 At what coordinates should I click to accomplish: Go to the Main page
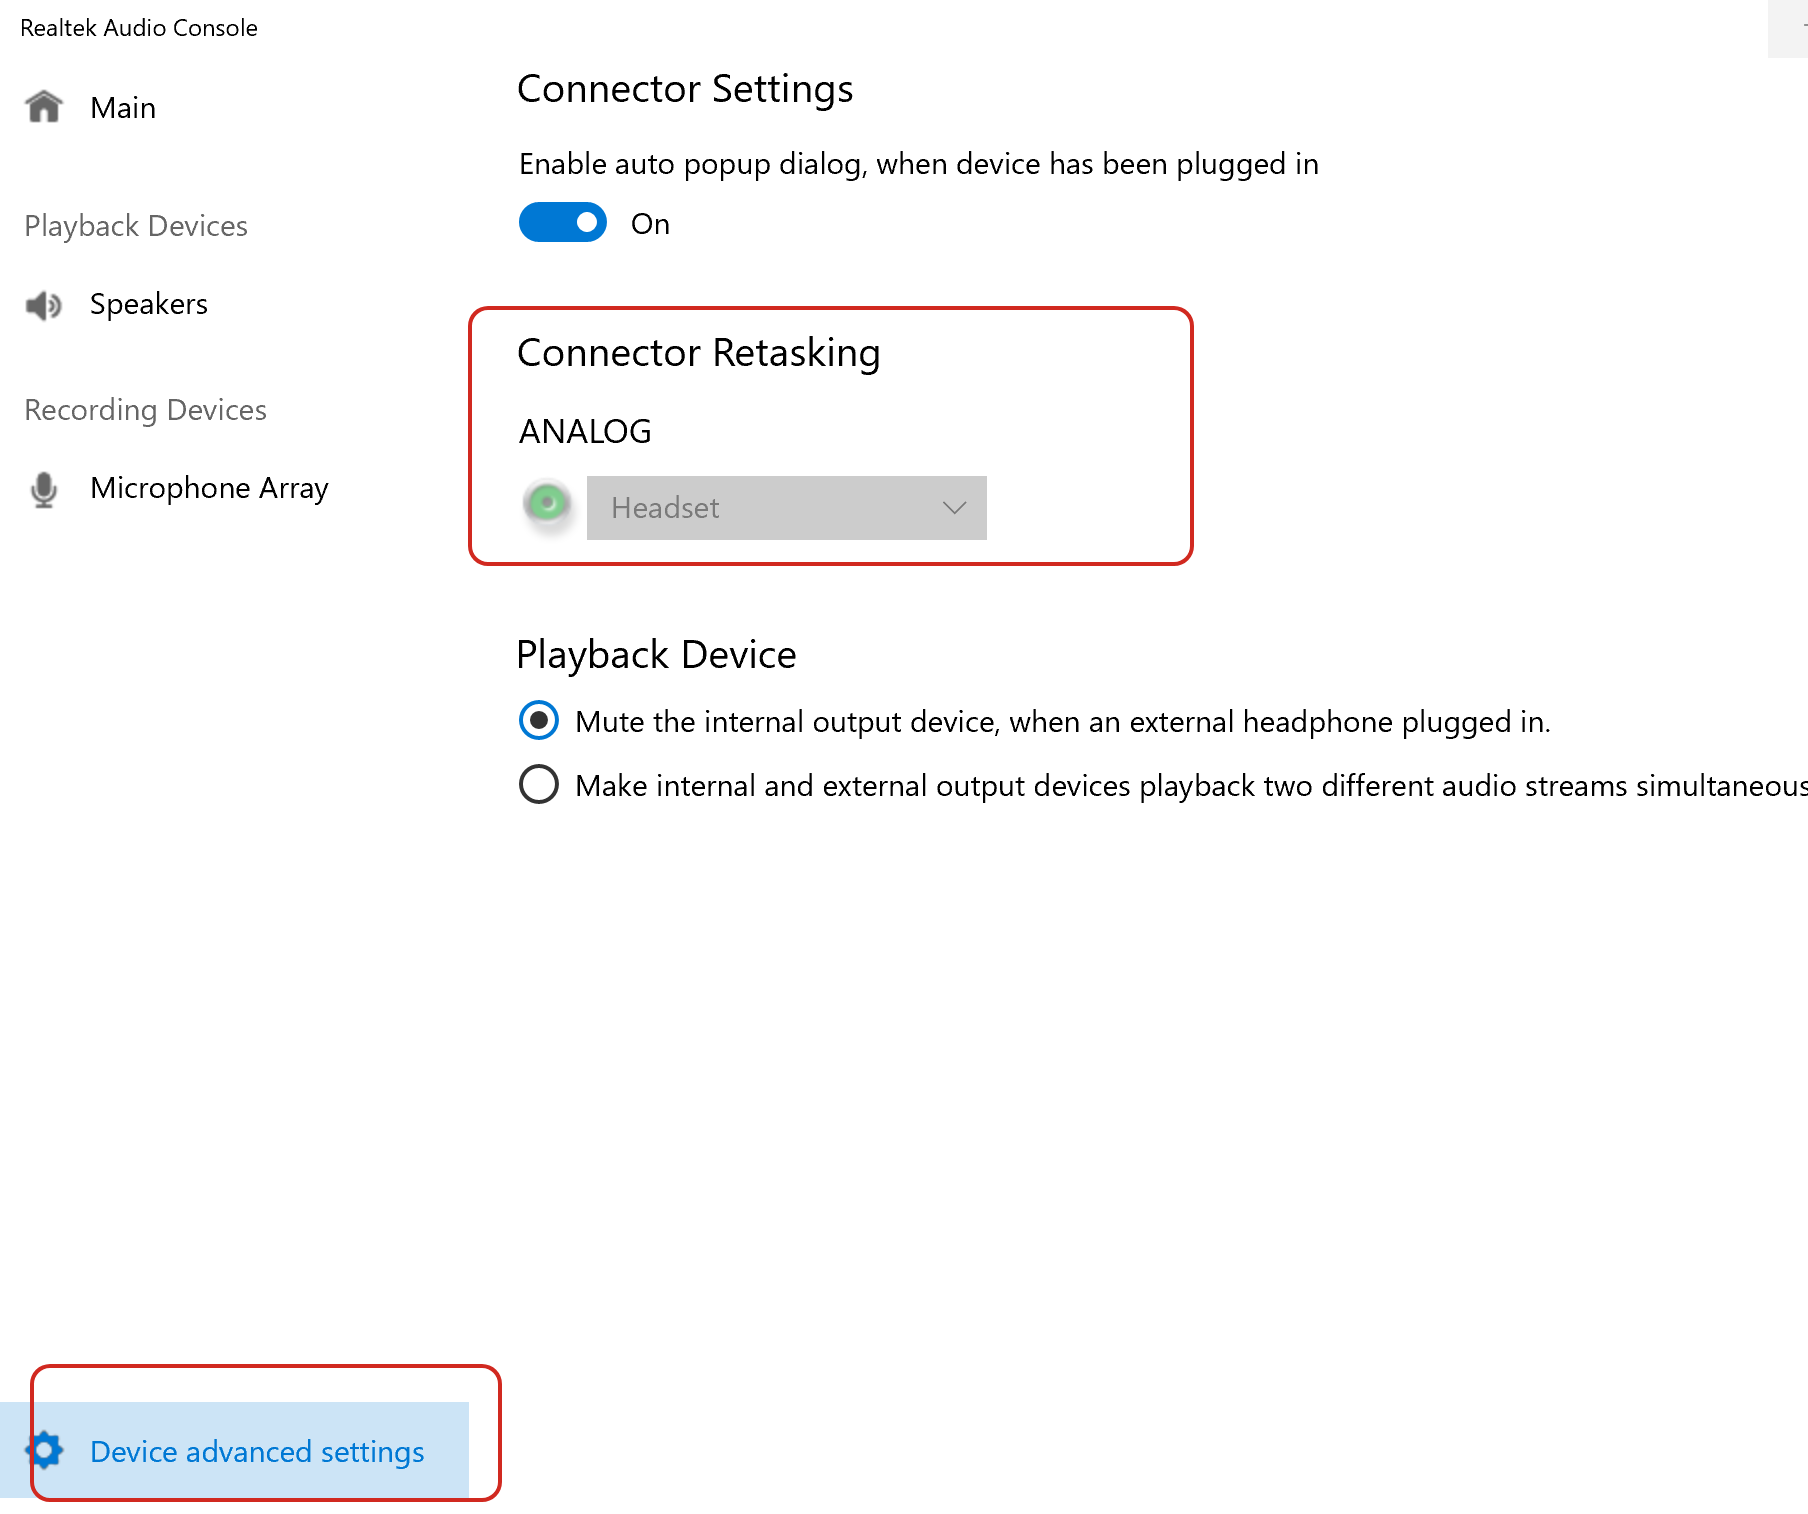123,108
